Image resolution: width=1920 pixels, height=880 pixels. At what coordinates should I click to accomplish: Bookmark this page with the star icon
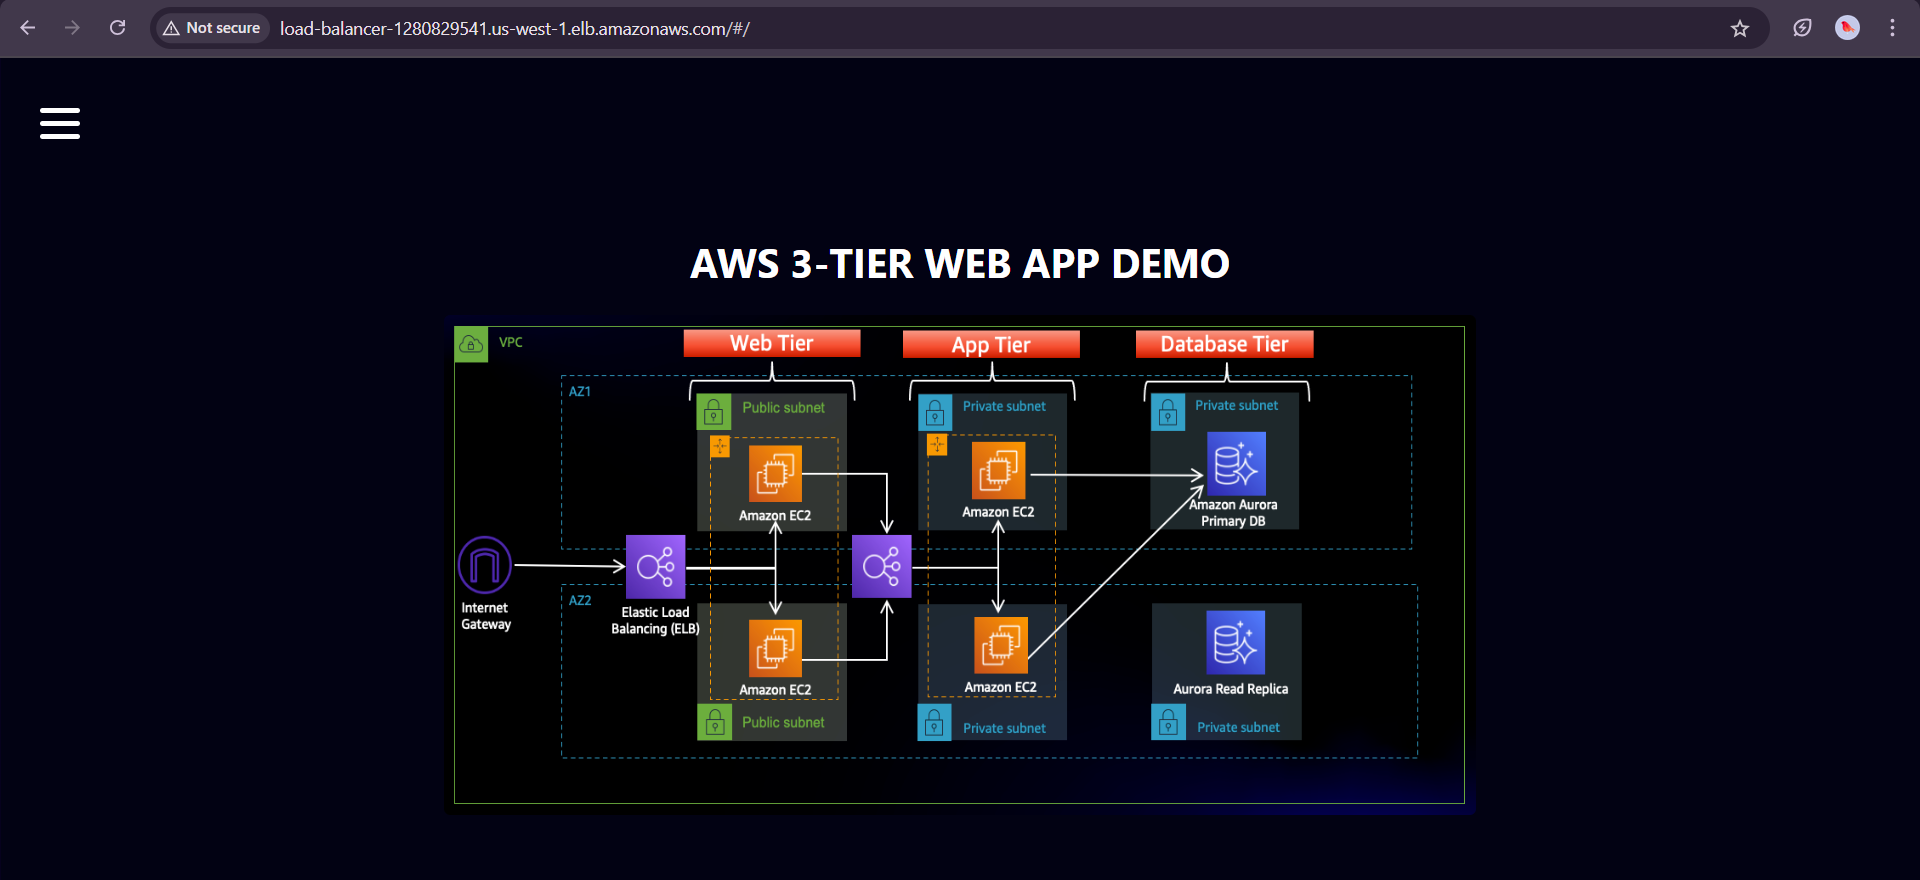(1740, 28)
